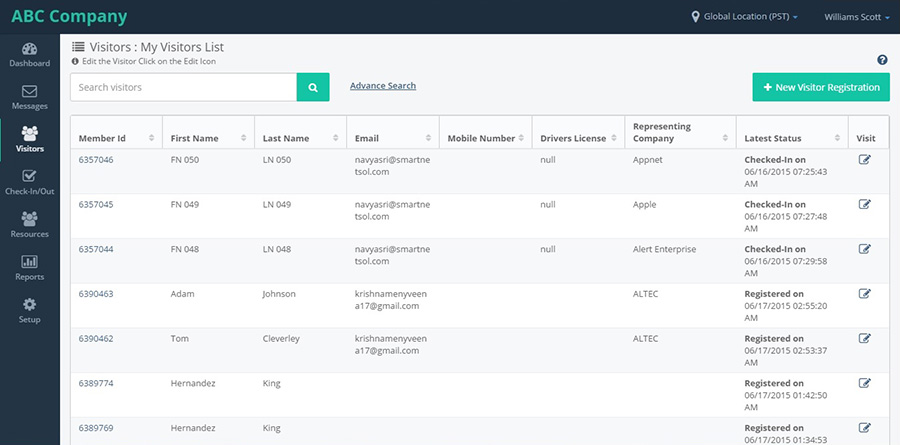Open the Global Location (PST) dropdown
The image size is (900, 445).
coord(744,17)
